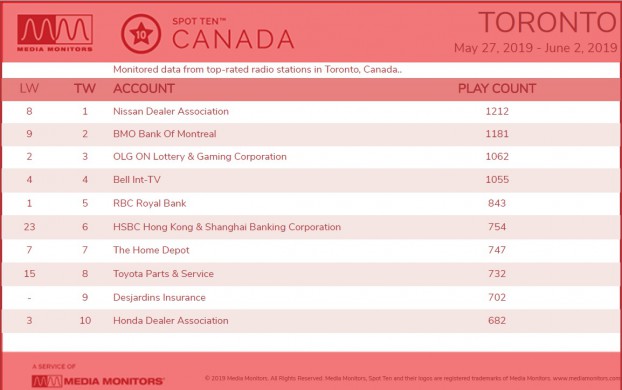The height and width of the screenshot is (390, 622).
Task: Open the www.mediamonitors.com footer link
Action: point(587,378)
